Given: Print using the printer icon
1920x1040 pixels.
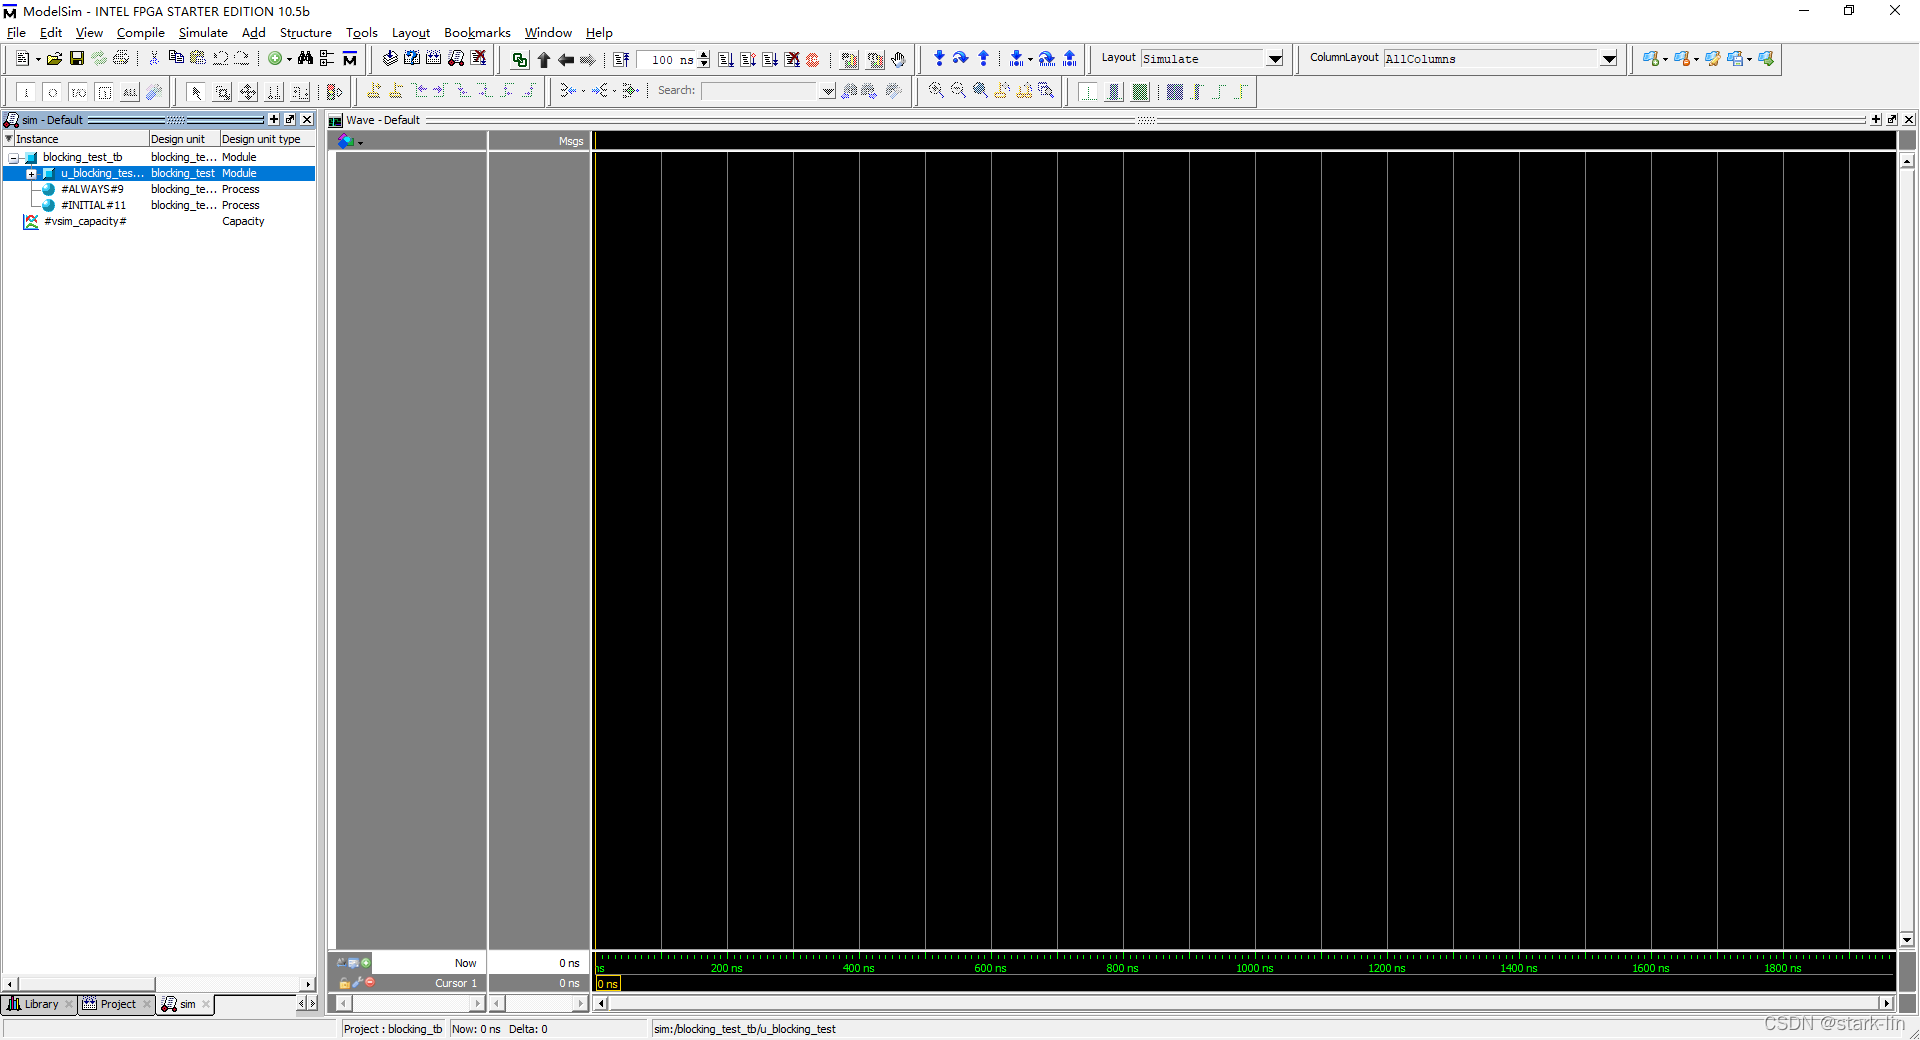Looking at the screenshot, I should (x=121, y=59).
